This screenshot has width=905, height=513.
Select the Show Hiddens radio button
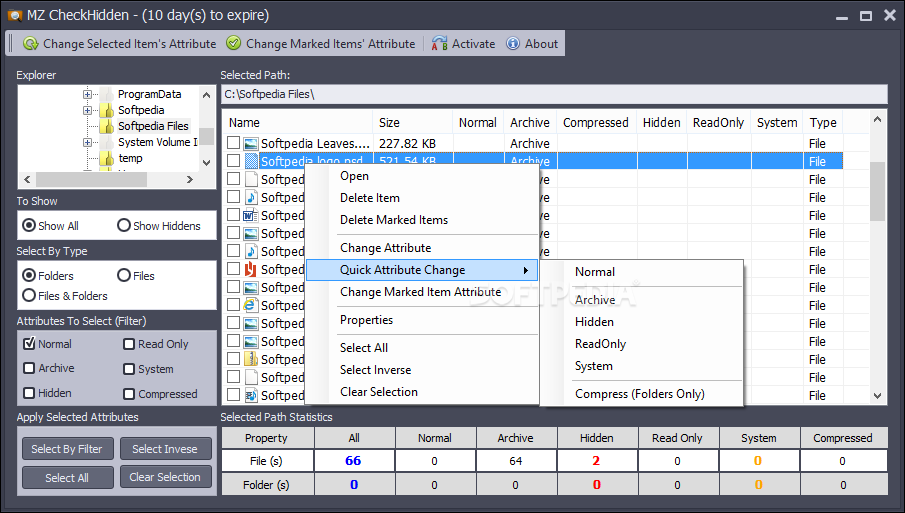coord(124,225)
